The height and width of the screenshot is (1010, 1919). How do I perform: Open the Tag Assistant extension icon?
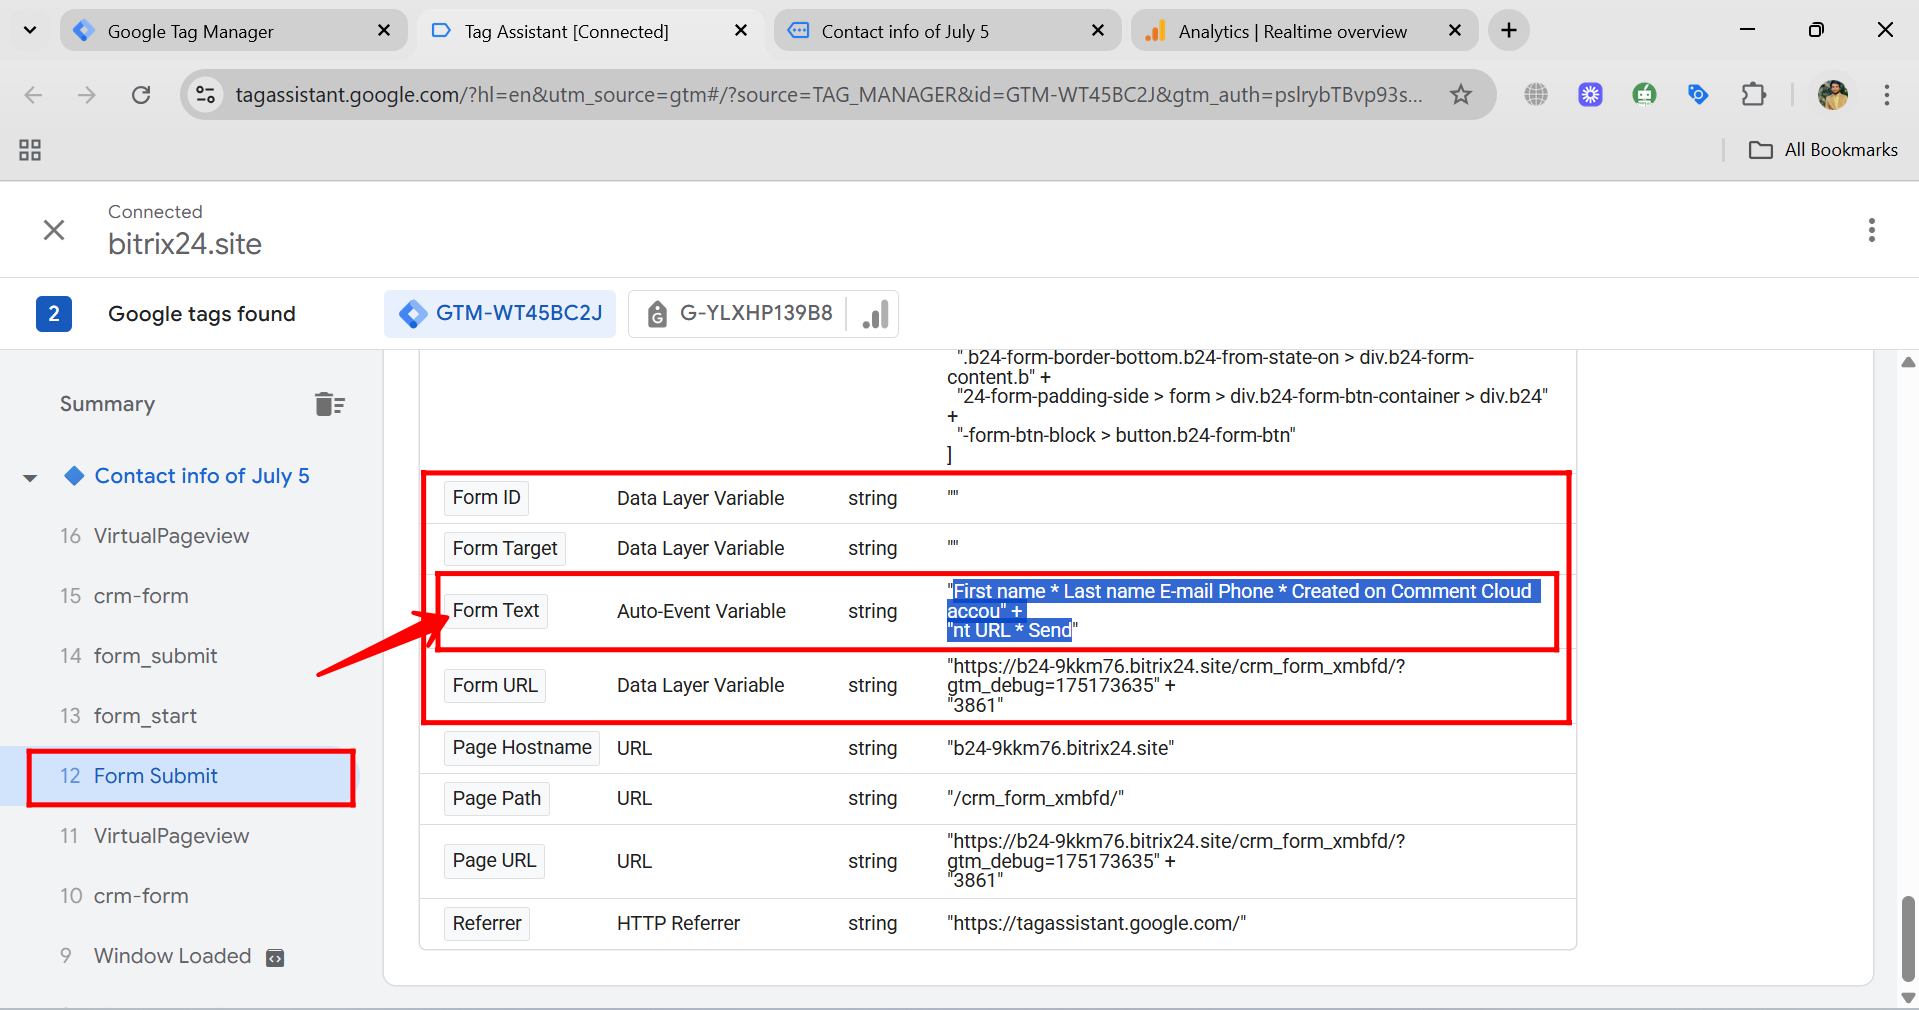pyautogui.click(x=1698, y=95)
